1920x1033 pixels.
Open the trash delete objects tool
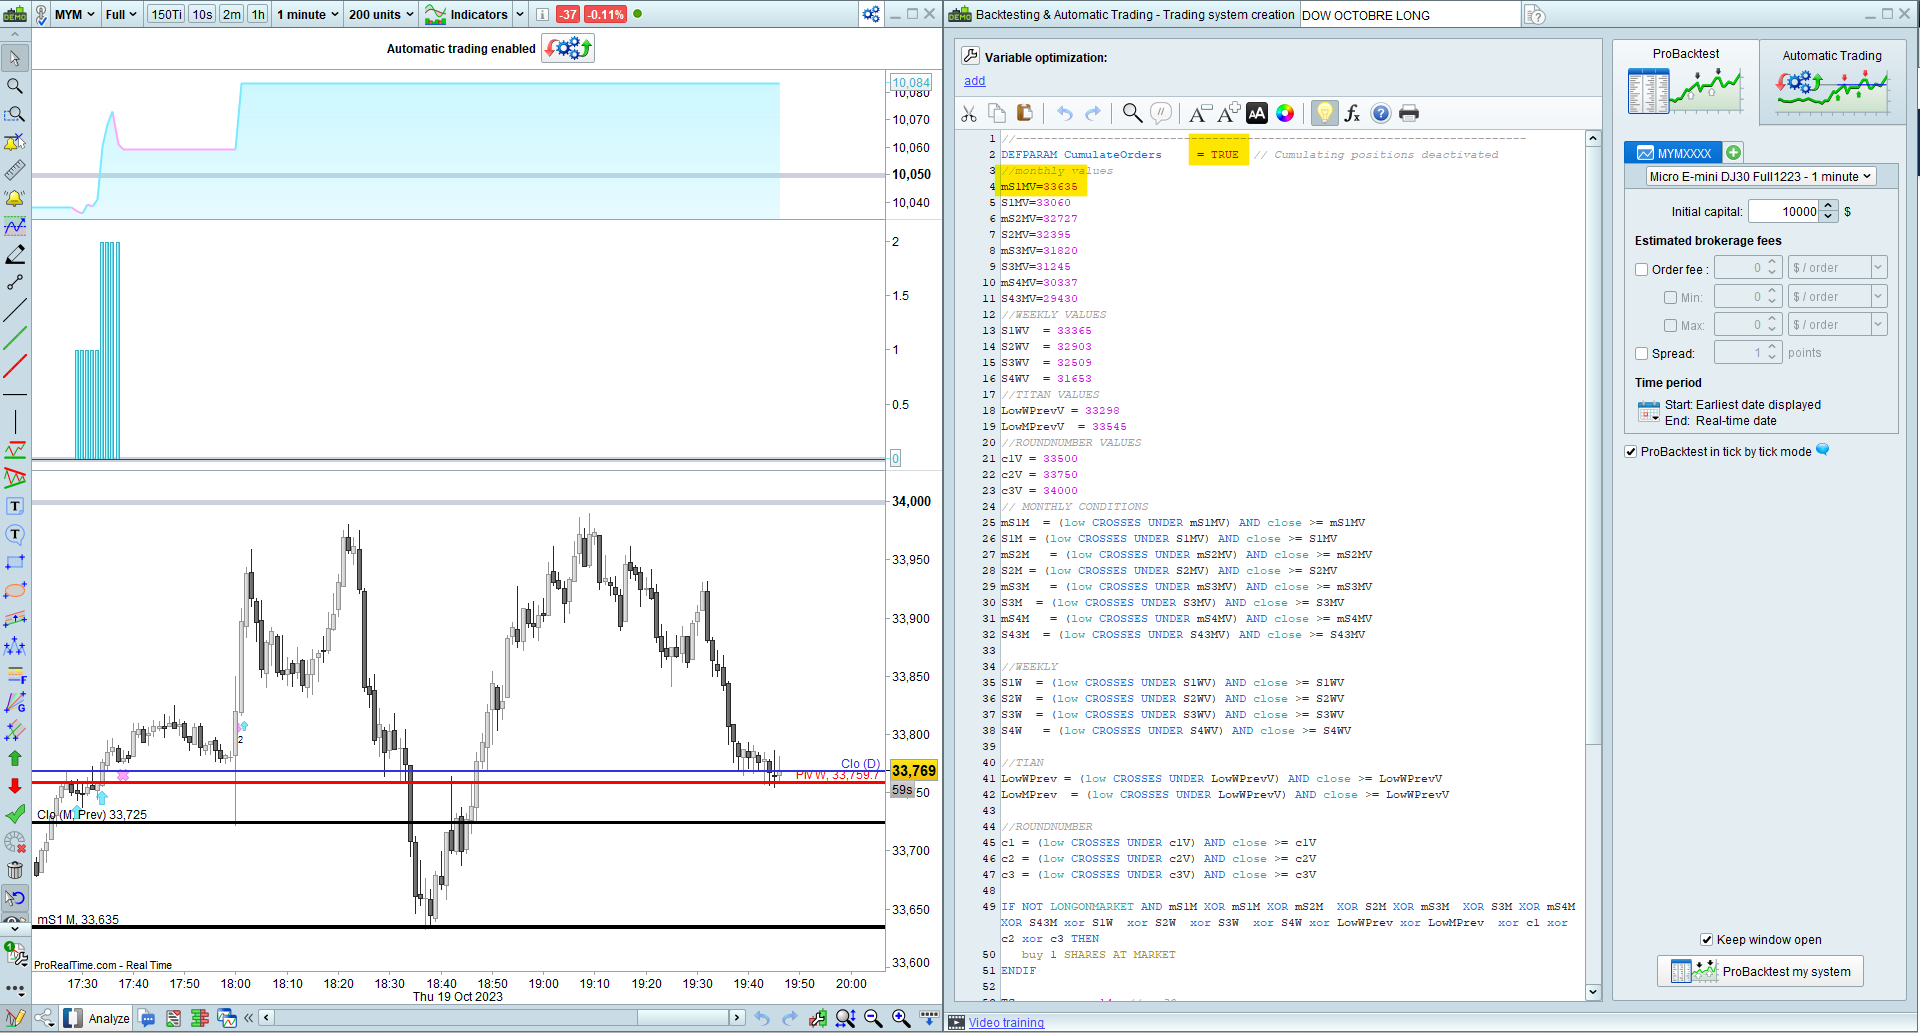coord(15,870)
